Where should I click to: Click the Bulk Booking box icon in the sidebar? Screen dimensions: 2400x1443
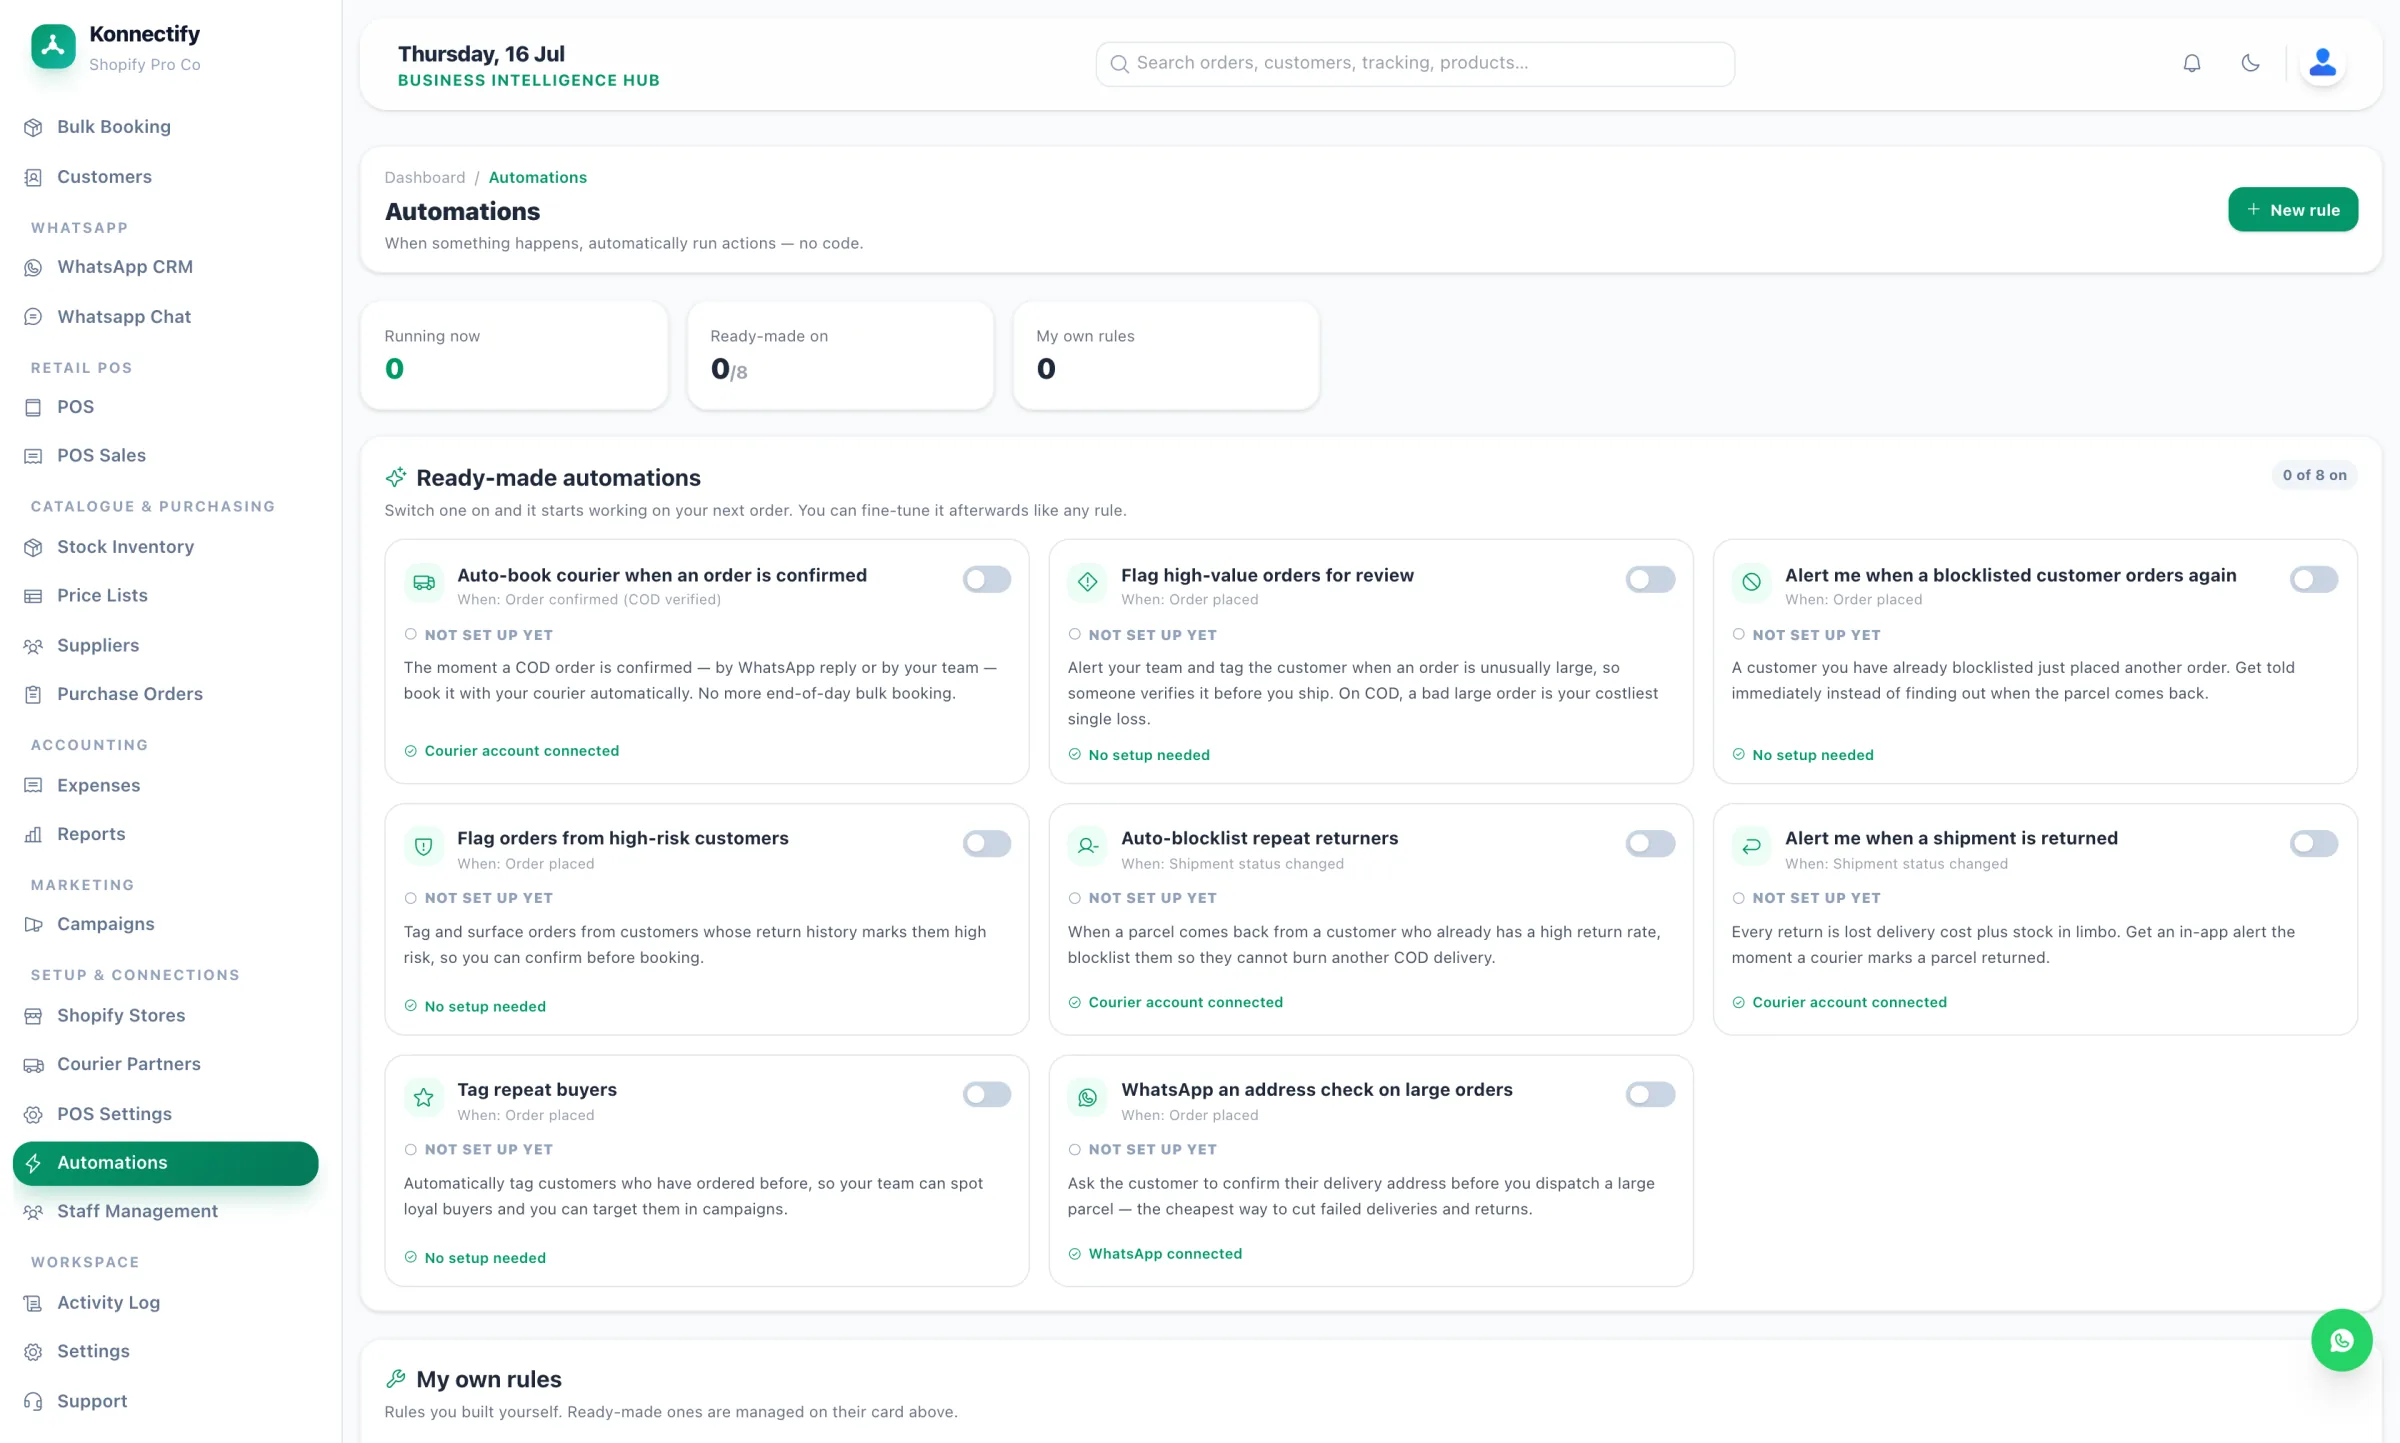33,127
